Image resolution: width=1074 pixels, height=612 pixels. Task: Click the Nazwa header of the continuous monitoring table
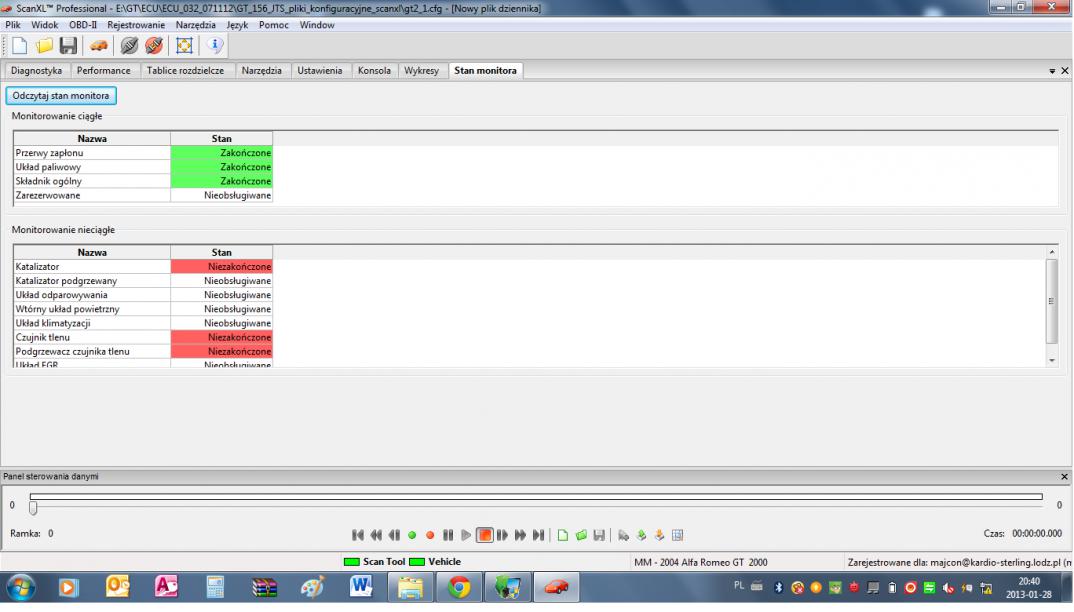tap(92, 138)
